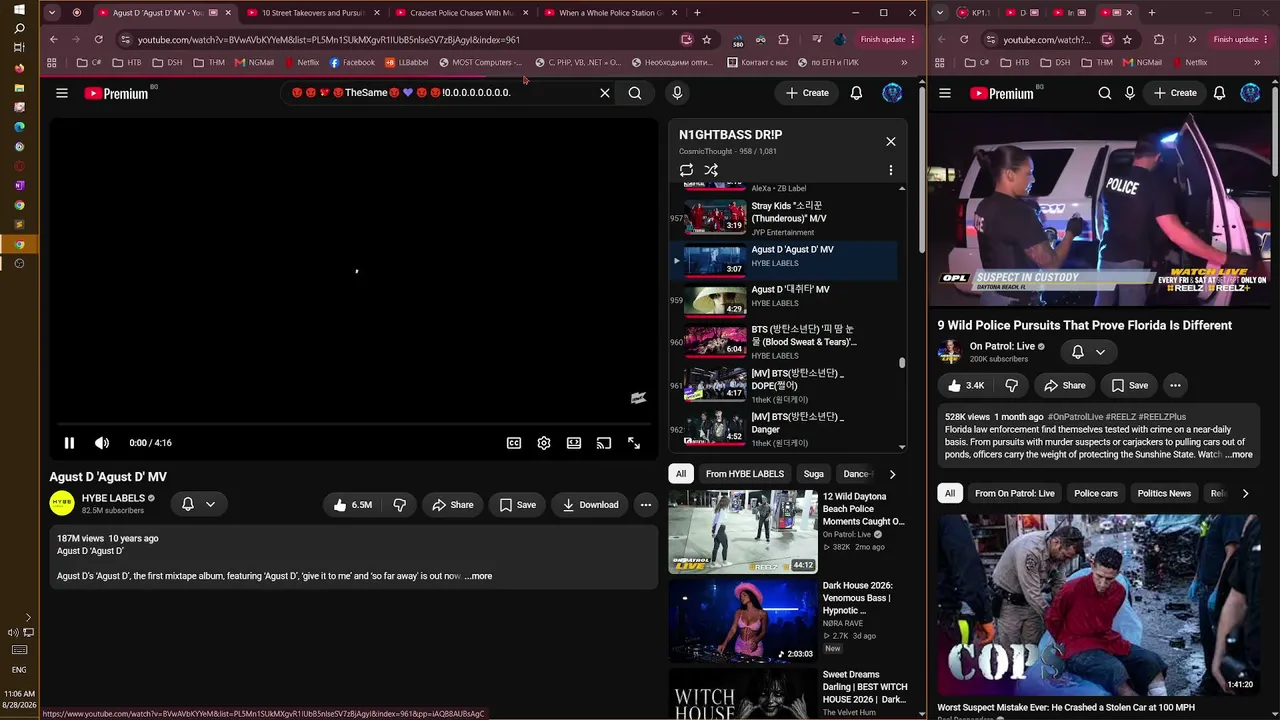Share the Agust D video
The height and width of the screenshot is (720, 1280).
pos(452,505)
